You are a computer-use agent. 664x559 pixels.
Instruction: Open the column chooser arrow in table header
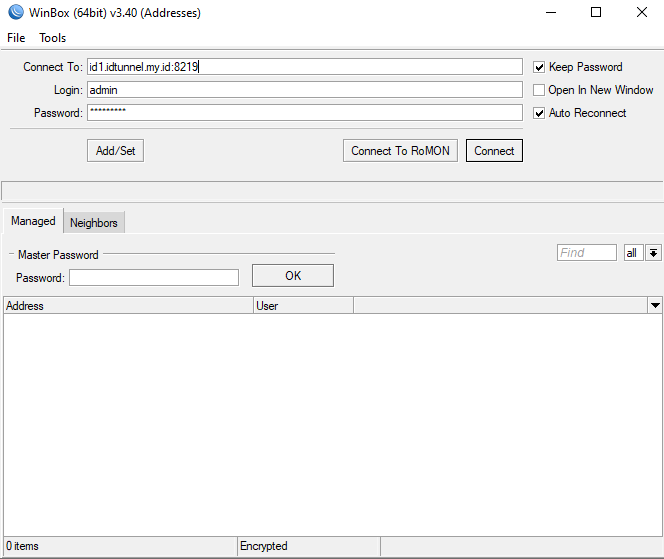655,305
